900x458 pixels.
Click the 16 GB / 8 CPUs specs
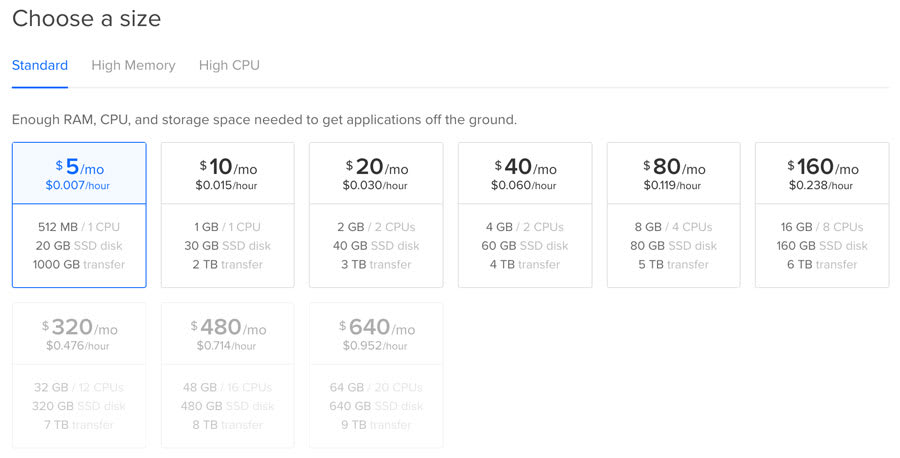coord(822,227)
